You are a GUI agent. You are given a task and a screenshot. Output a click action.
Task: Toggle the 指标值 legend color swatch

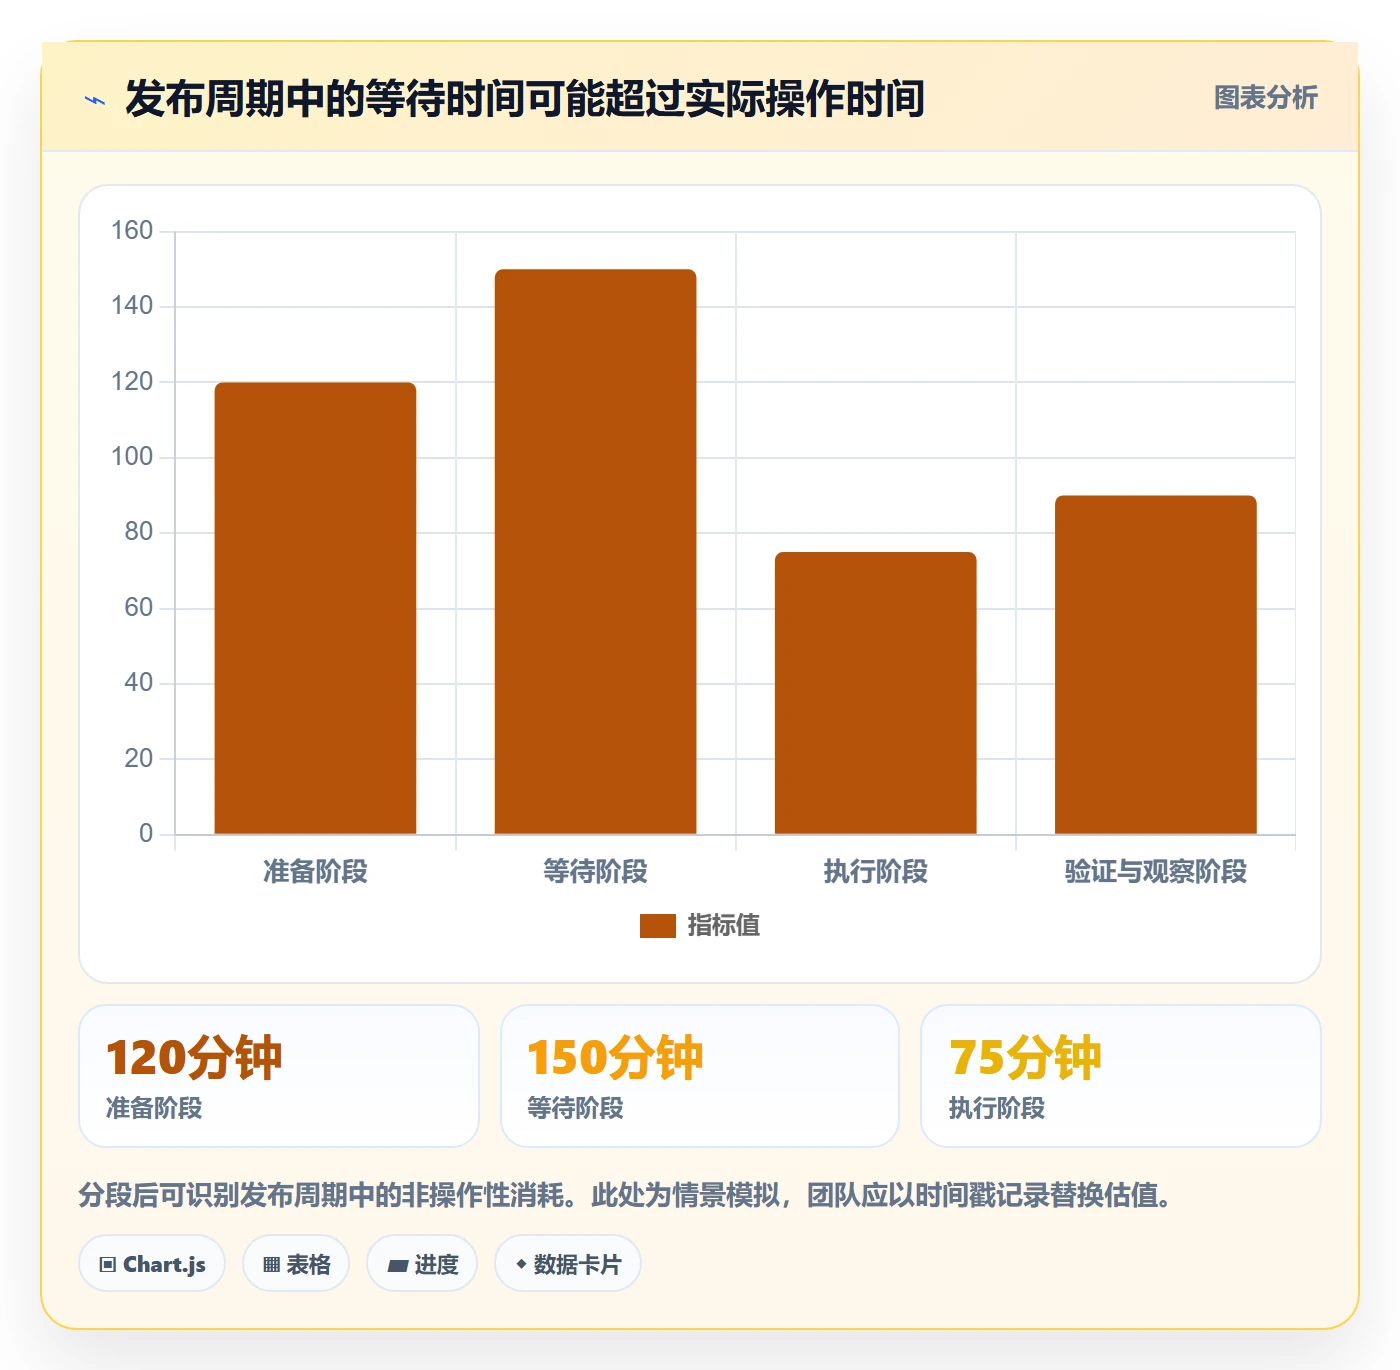click(657, 926)
